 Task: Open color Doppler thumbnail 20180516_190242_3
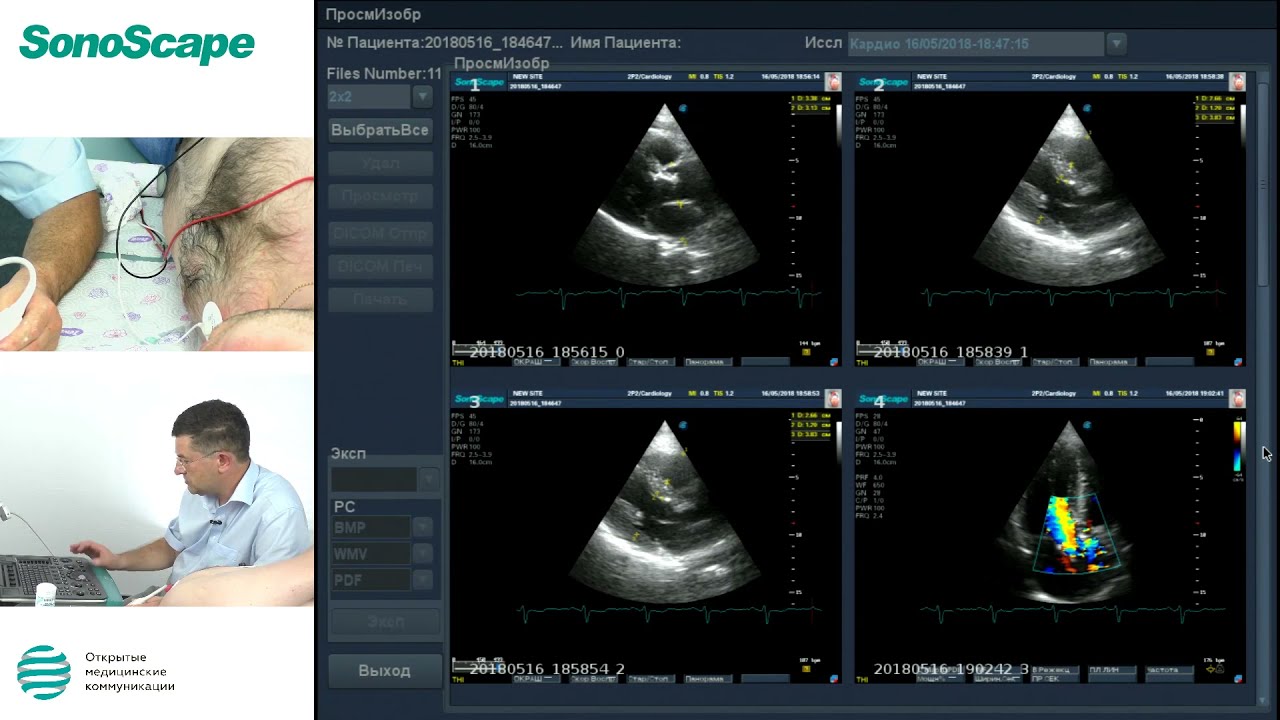pyautogui.click(x=1050, y=537)
